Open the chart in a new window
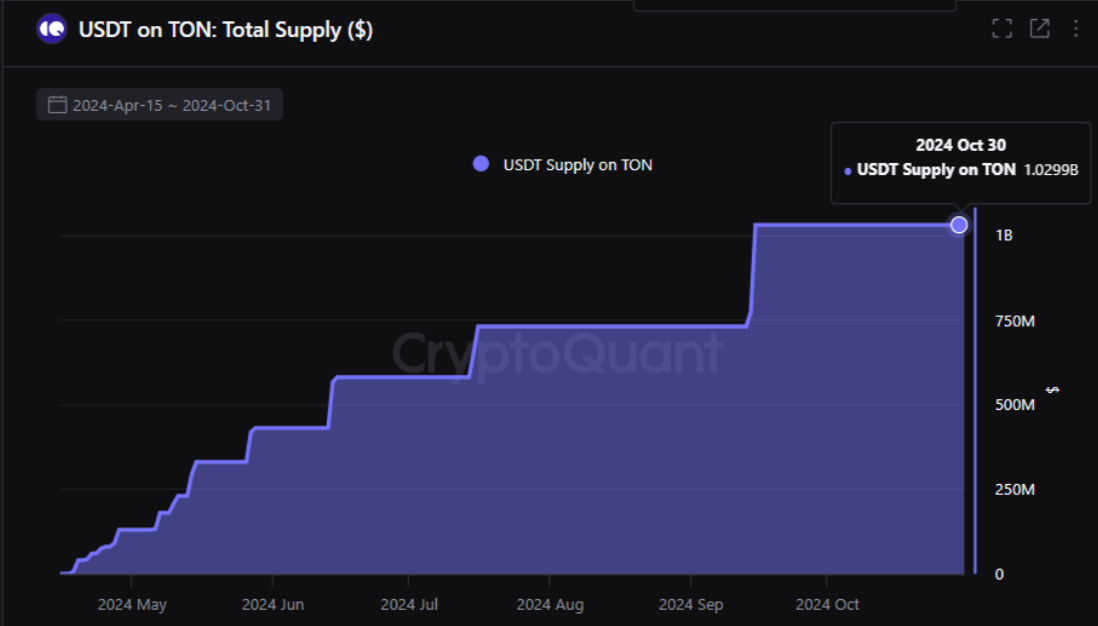The image size is (1098, 626). pyautogui.click(x=1040, y=28)
